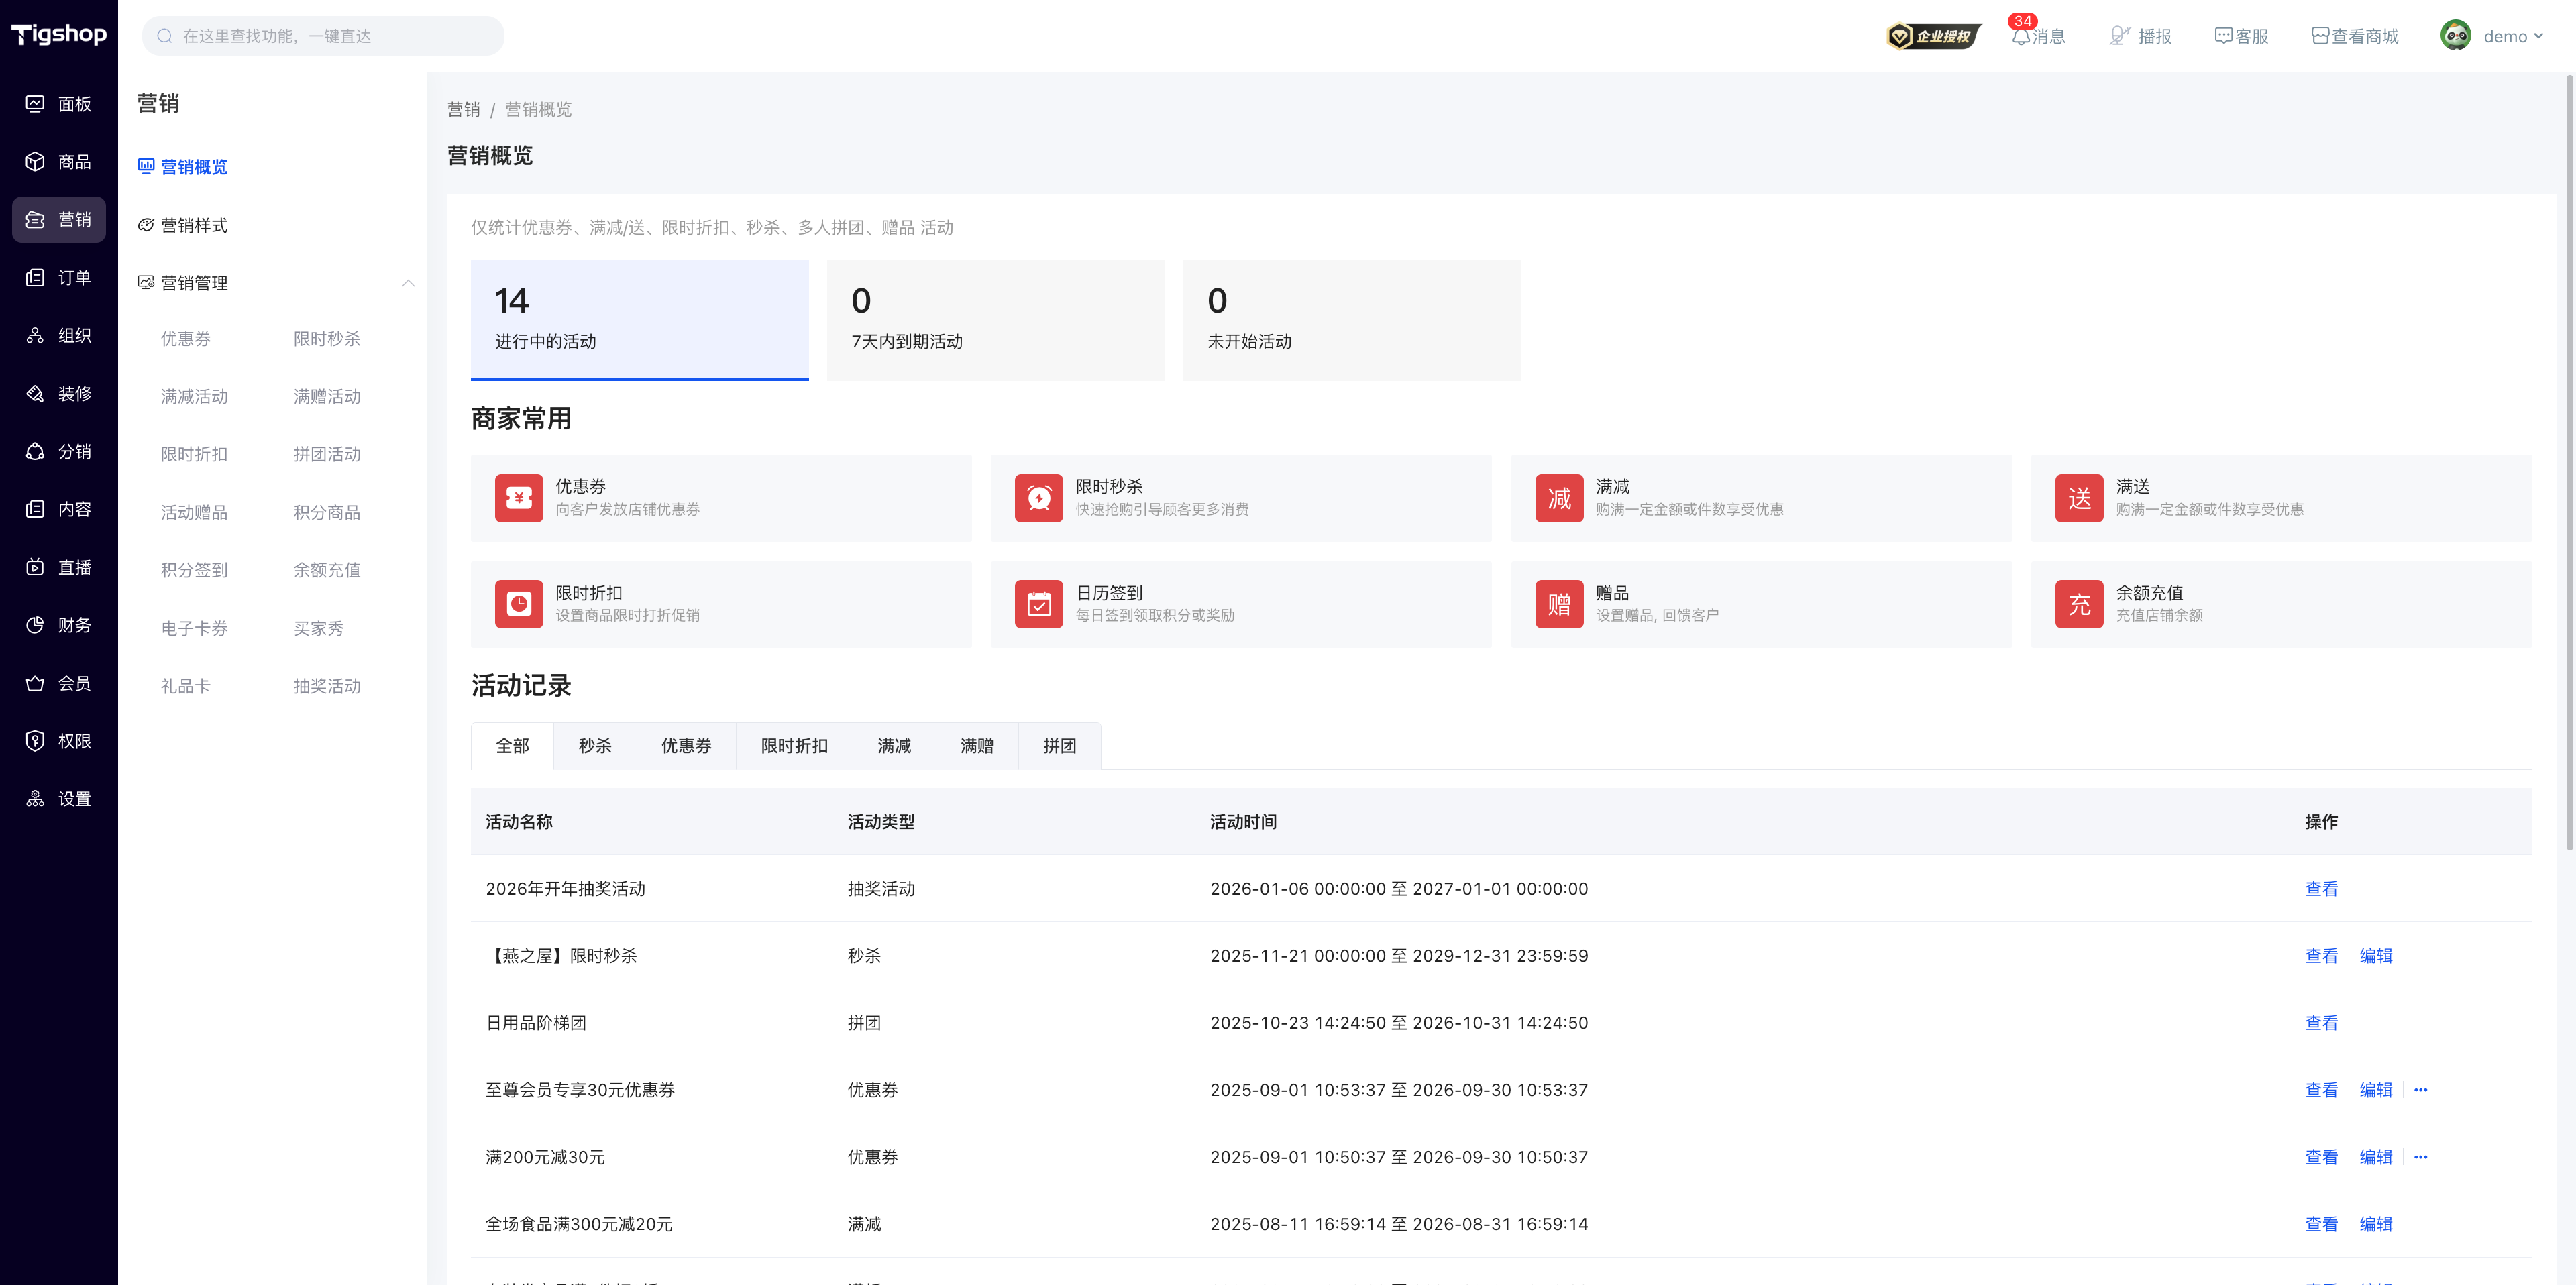
Task: Switch to the 优惠券 records tab
Action: pyautogui.click(x=686, y=746)
